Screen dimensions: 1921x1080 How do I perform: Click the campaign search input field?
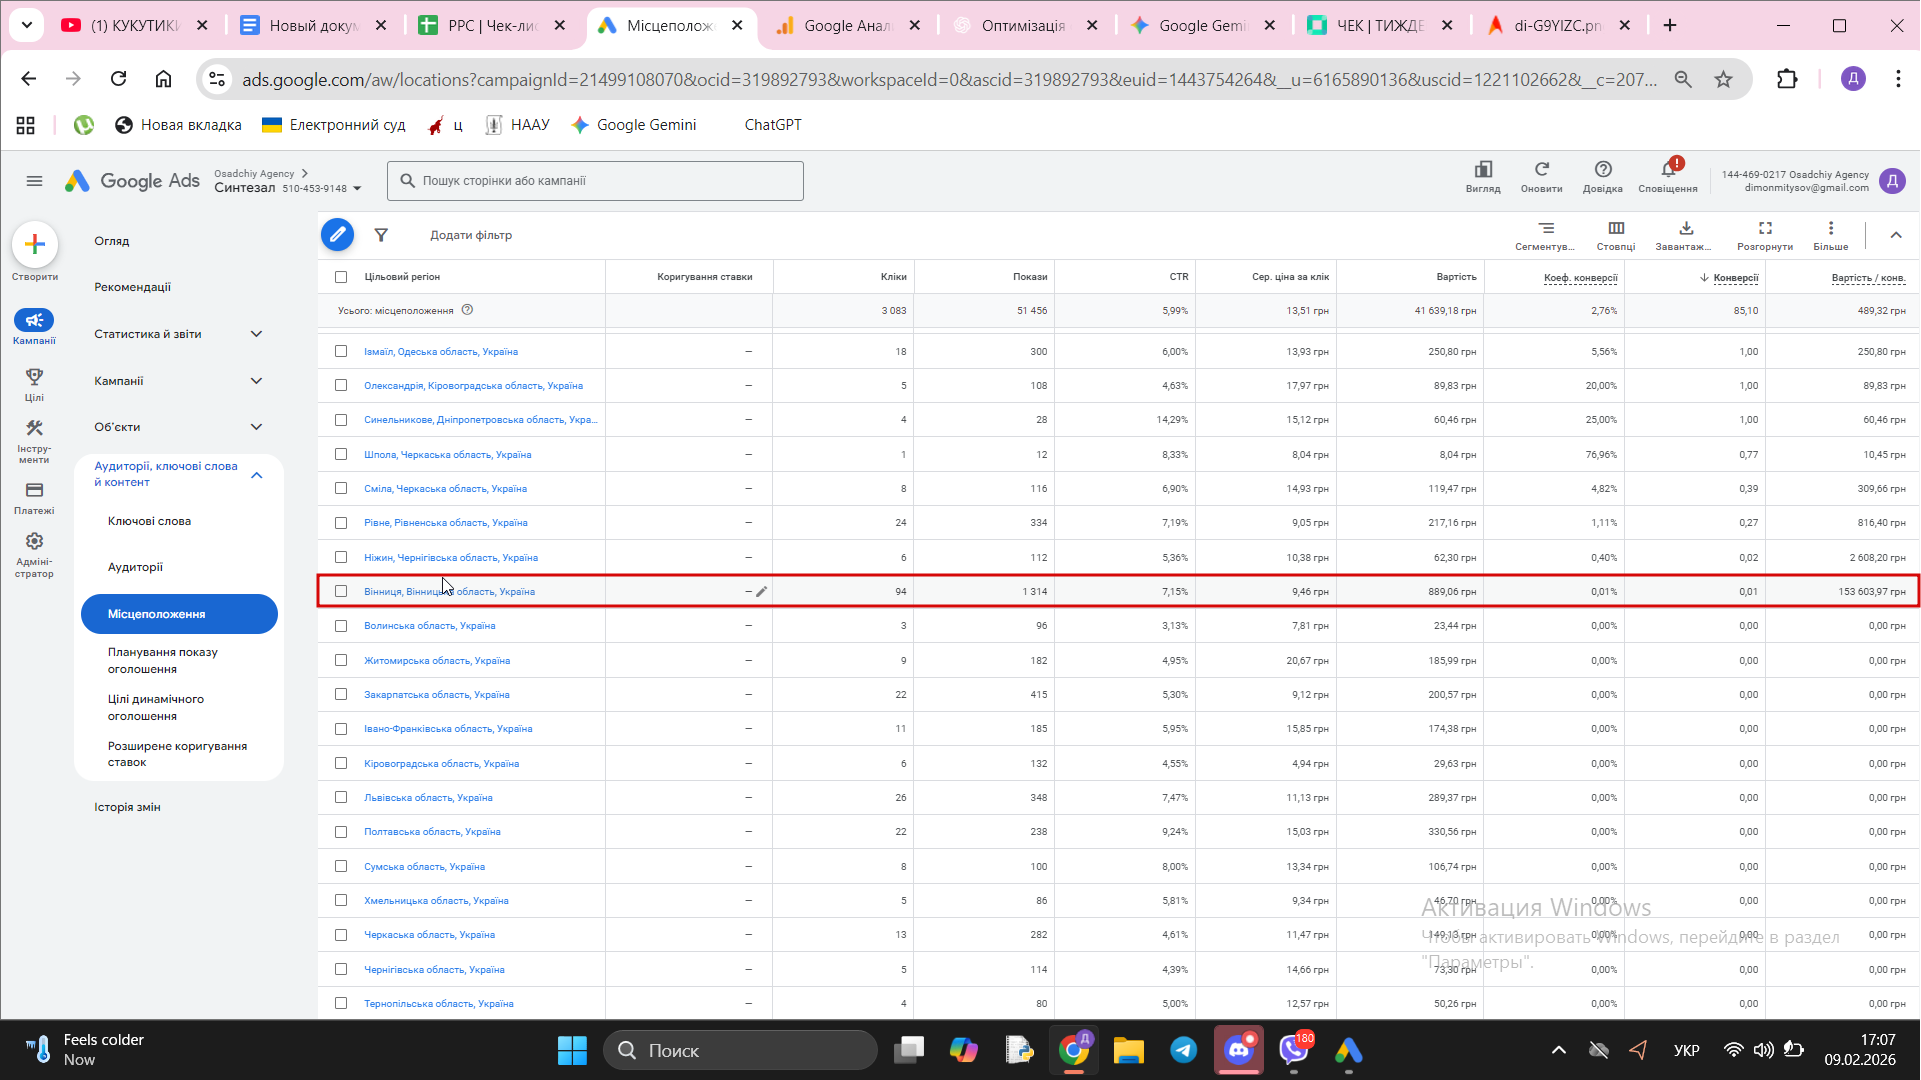coord(595,181)
